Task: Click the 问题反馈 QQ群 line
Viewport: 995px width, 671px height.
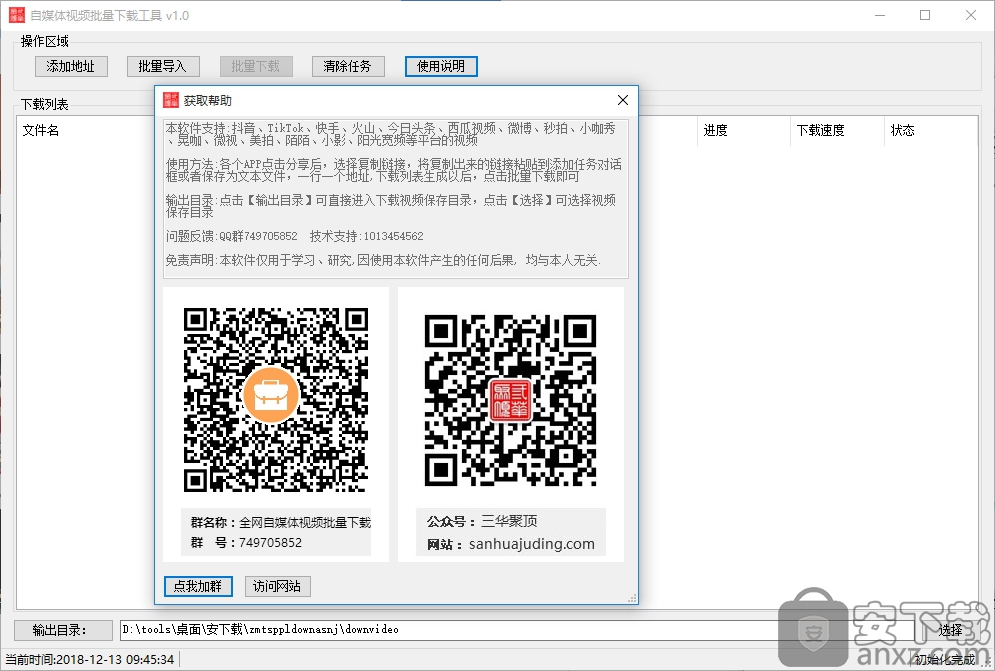Action: pyautogui.click(x=232, y=236)
